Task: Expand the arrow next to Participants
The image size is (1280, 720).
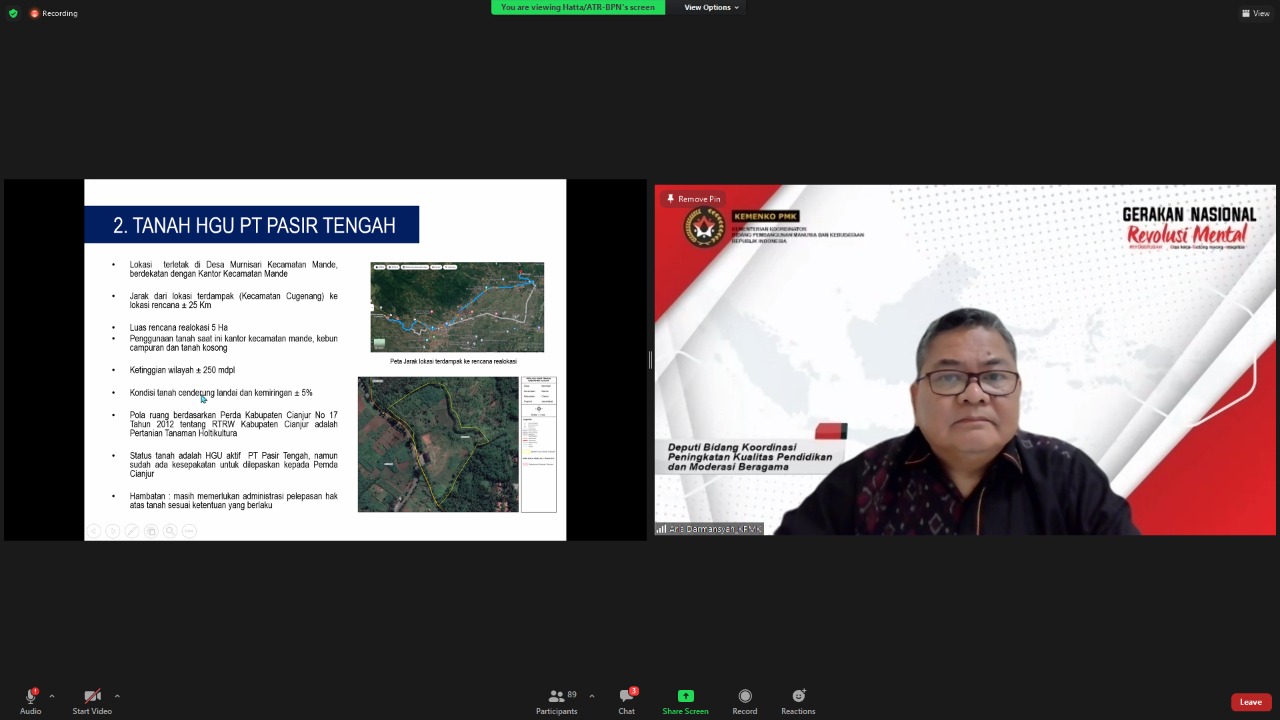Action: (x=592, y=696)
